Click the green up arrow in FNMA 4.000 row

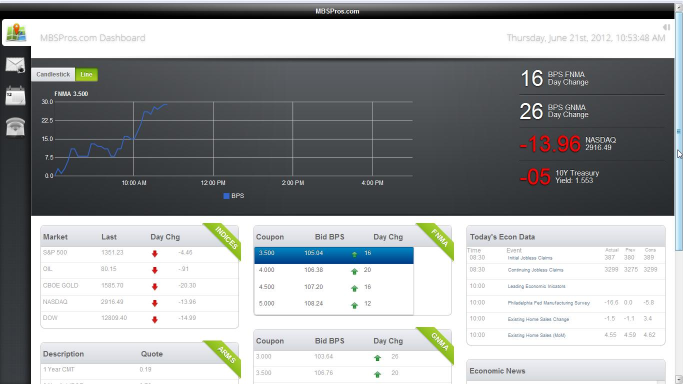point(354,271)
